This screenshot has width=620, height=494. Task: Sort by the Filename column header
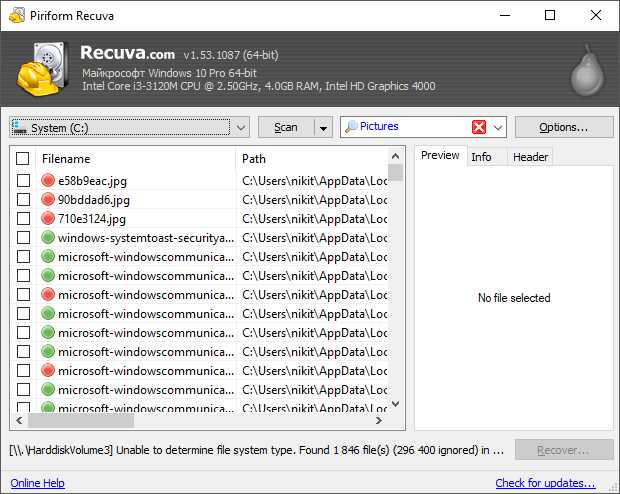tap(136, 159)
